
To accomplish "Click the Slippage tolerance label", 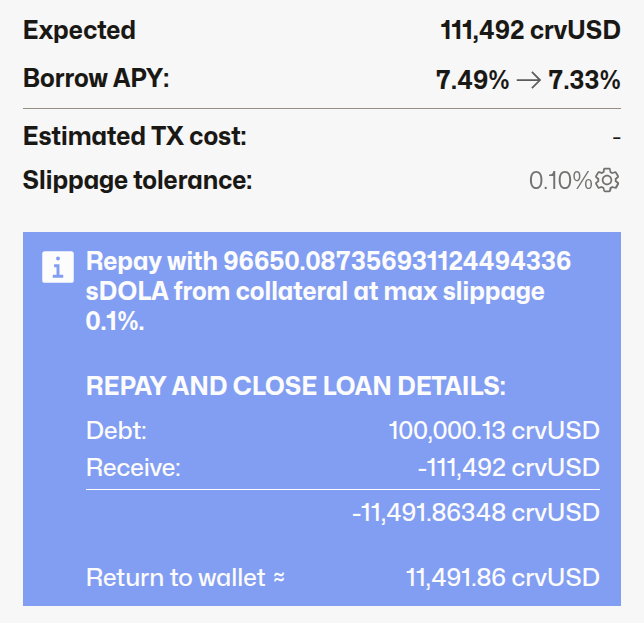I will click(138, 181).
